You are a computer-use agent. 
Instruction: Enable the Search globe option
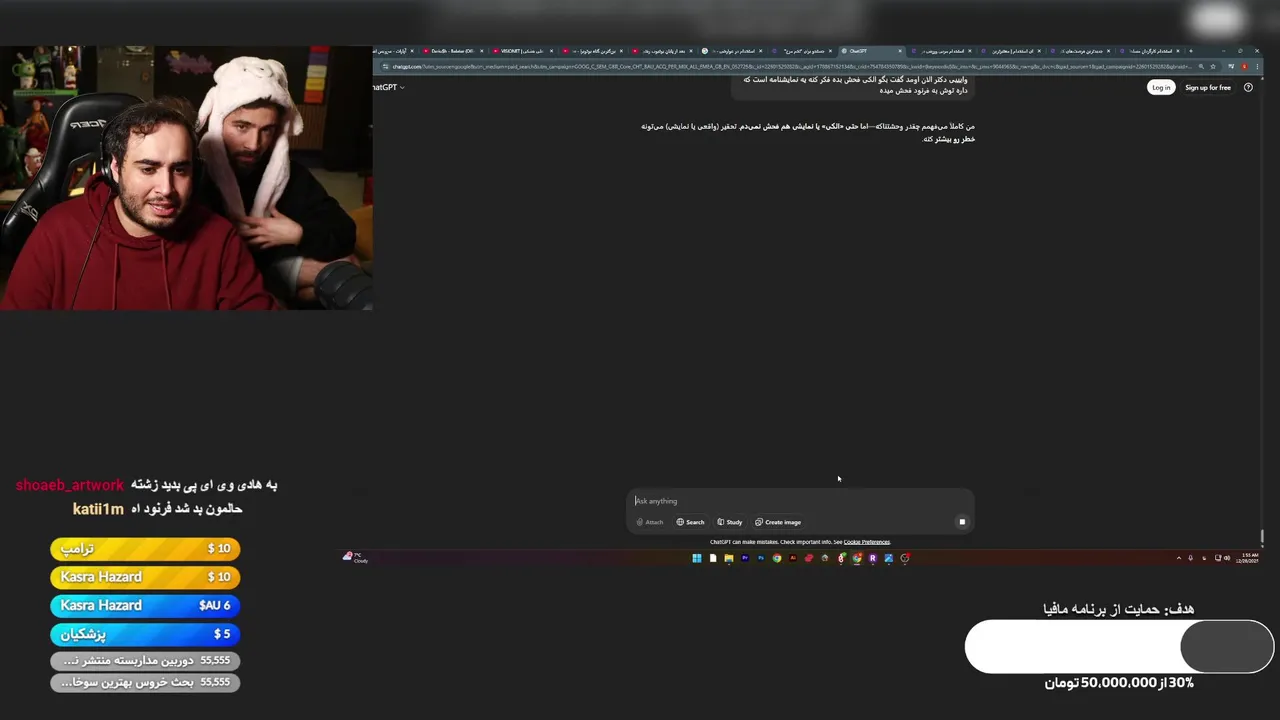(x=690, y=522)
